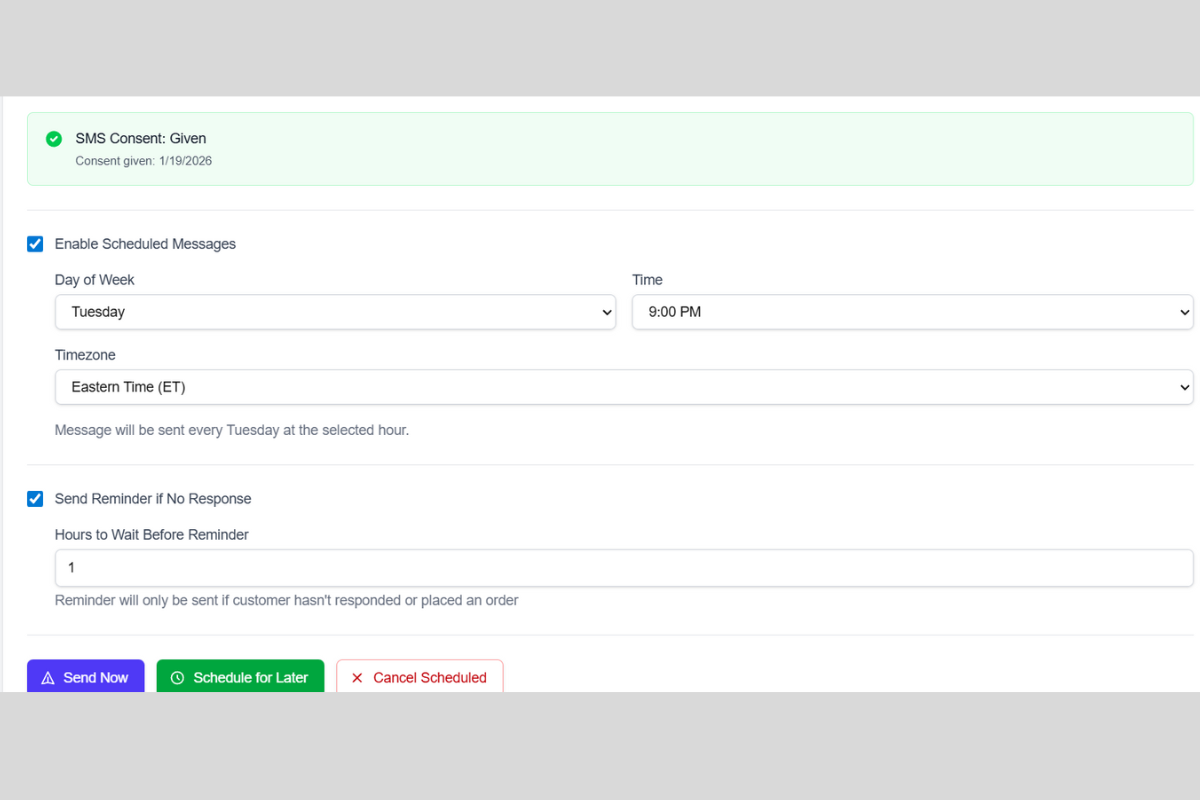Viewport: 1200px width, 800px height.
Task: Click Cancel Scheduled
Action: [x=420, y=677]
